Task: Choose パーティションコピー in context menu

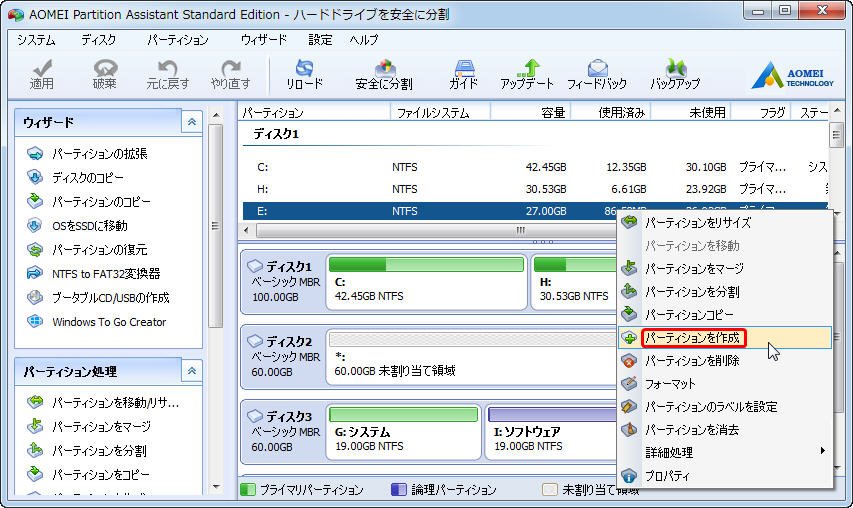Action: tap(725, 314)
